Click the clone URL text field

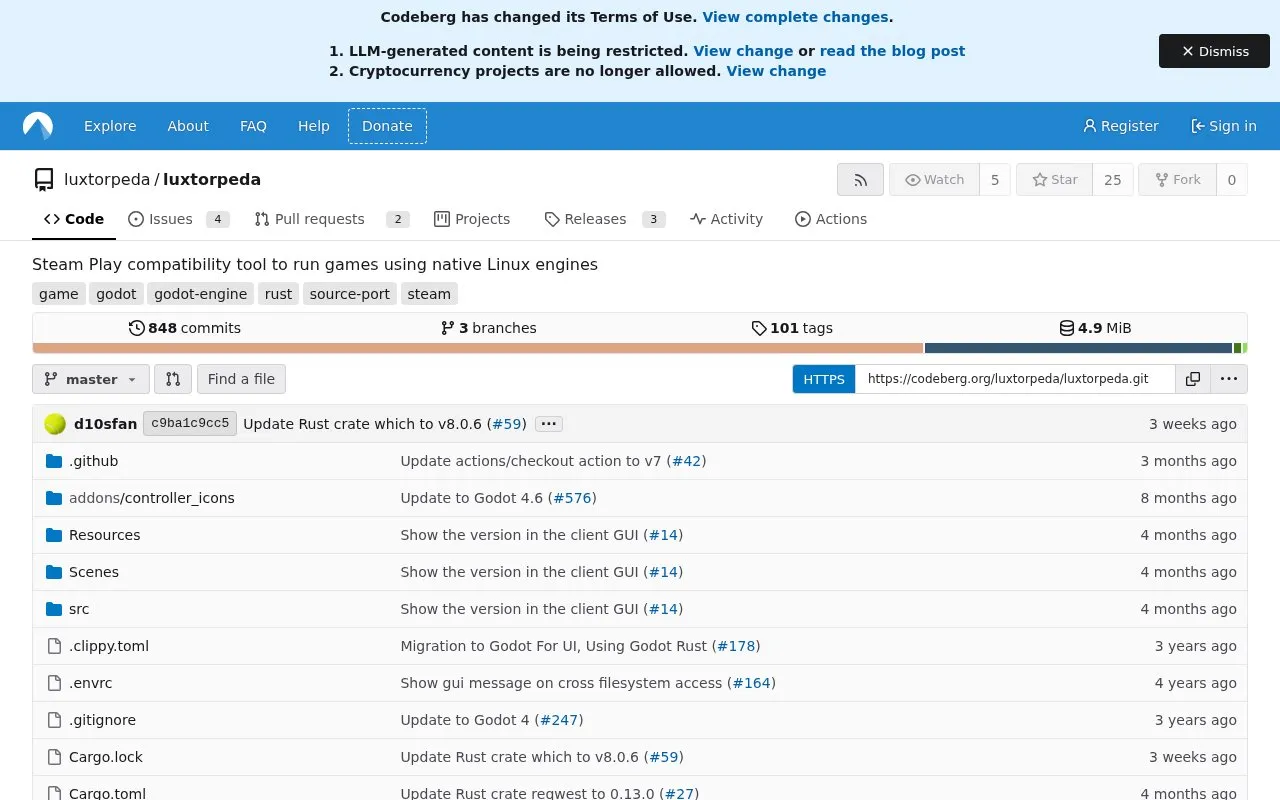[x=1015, y=379]
